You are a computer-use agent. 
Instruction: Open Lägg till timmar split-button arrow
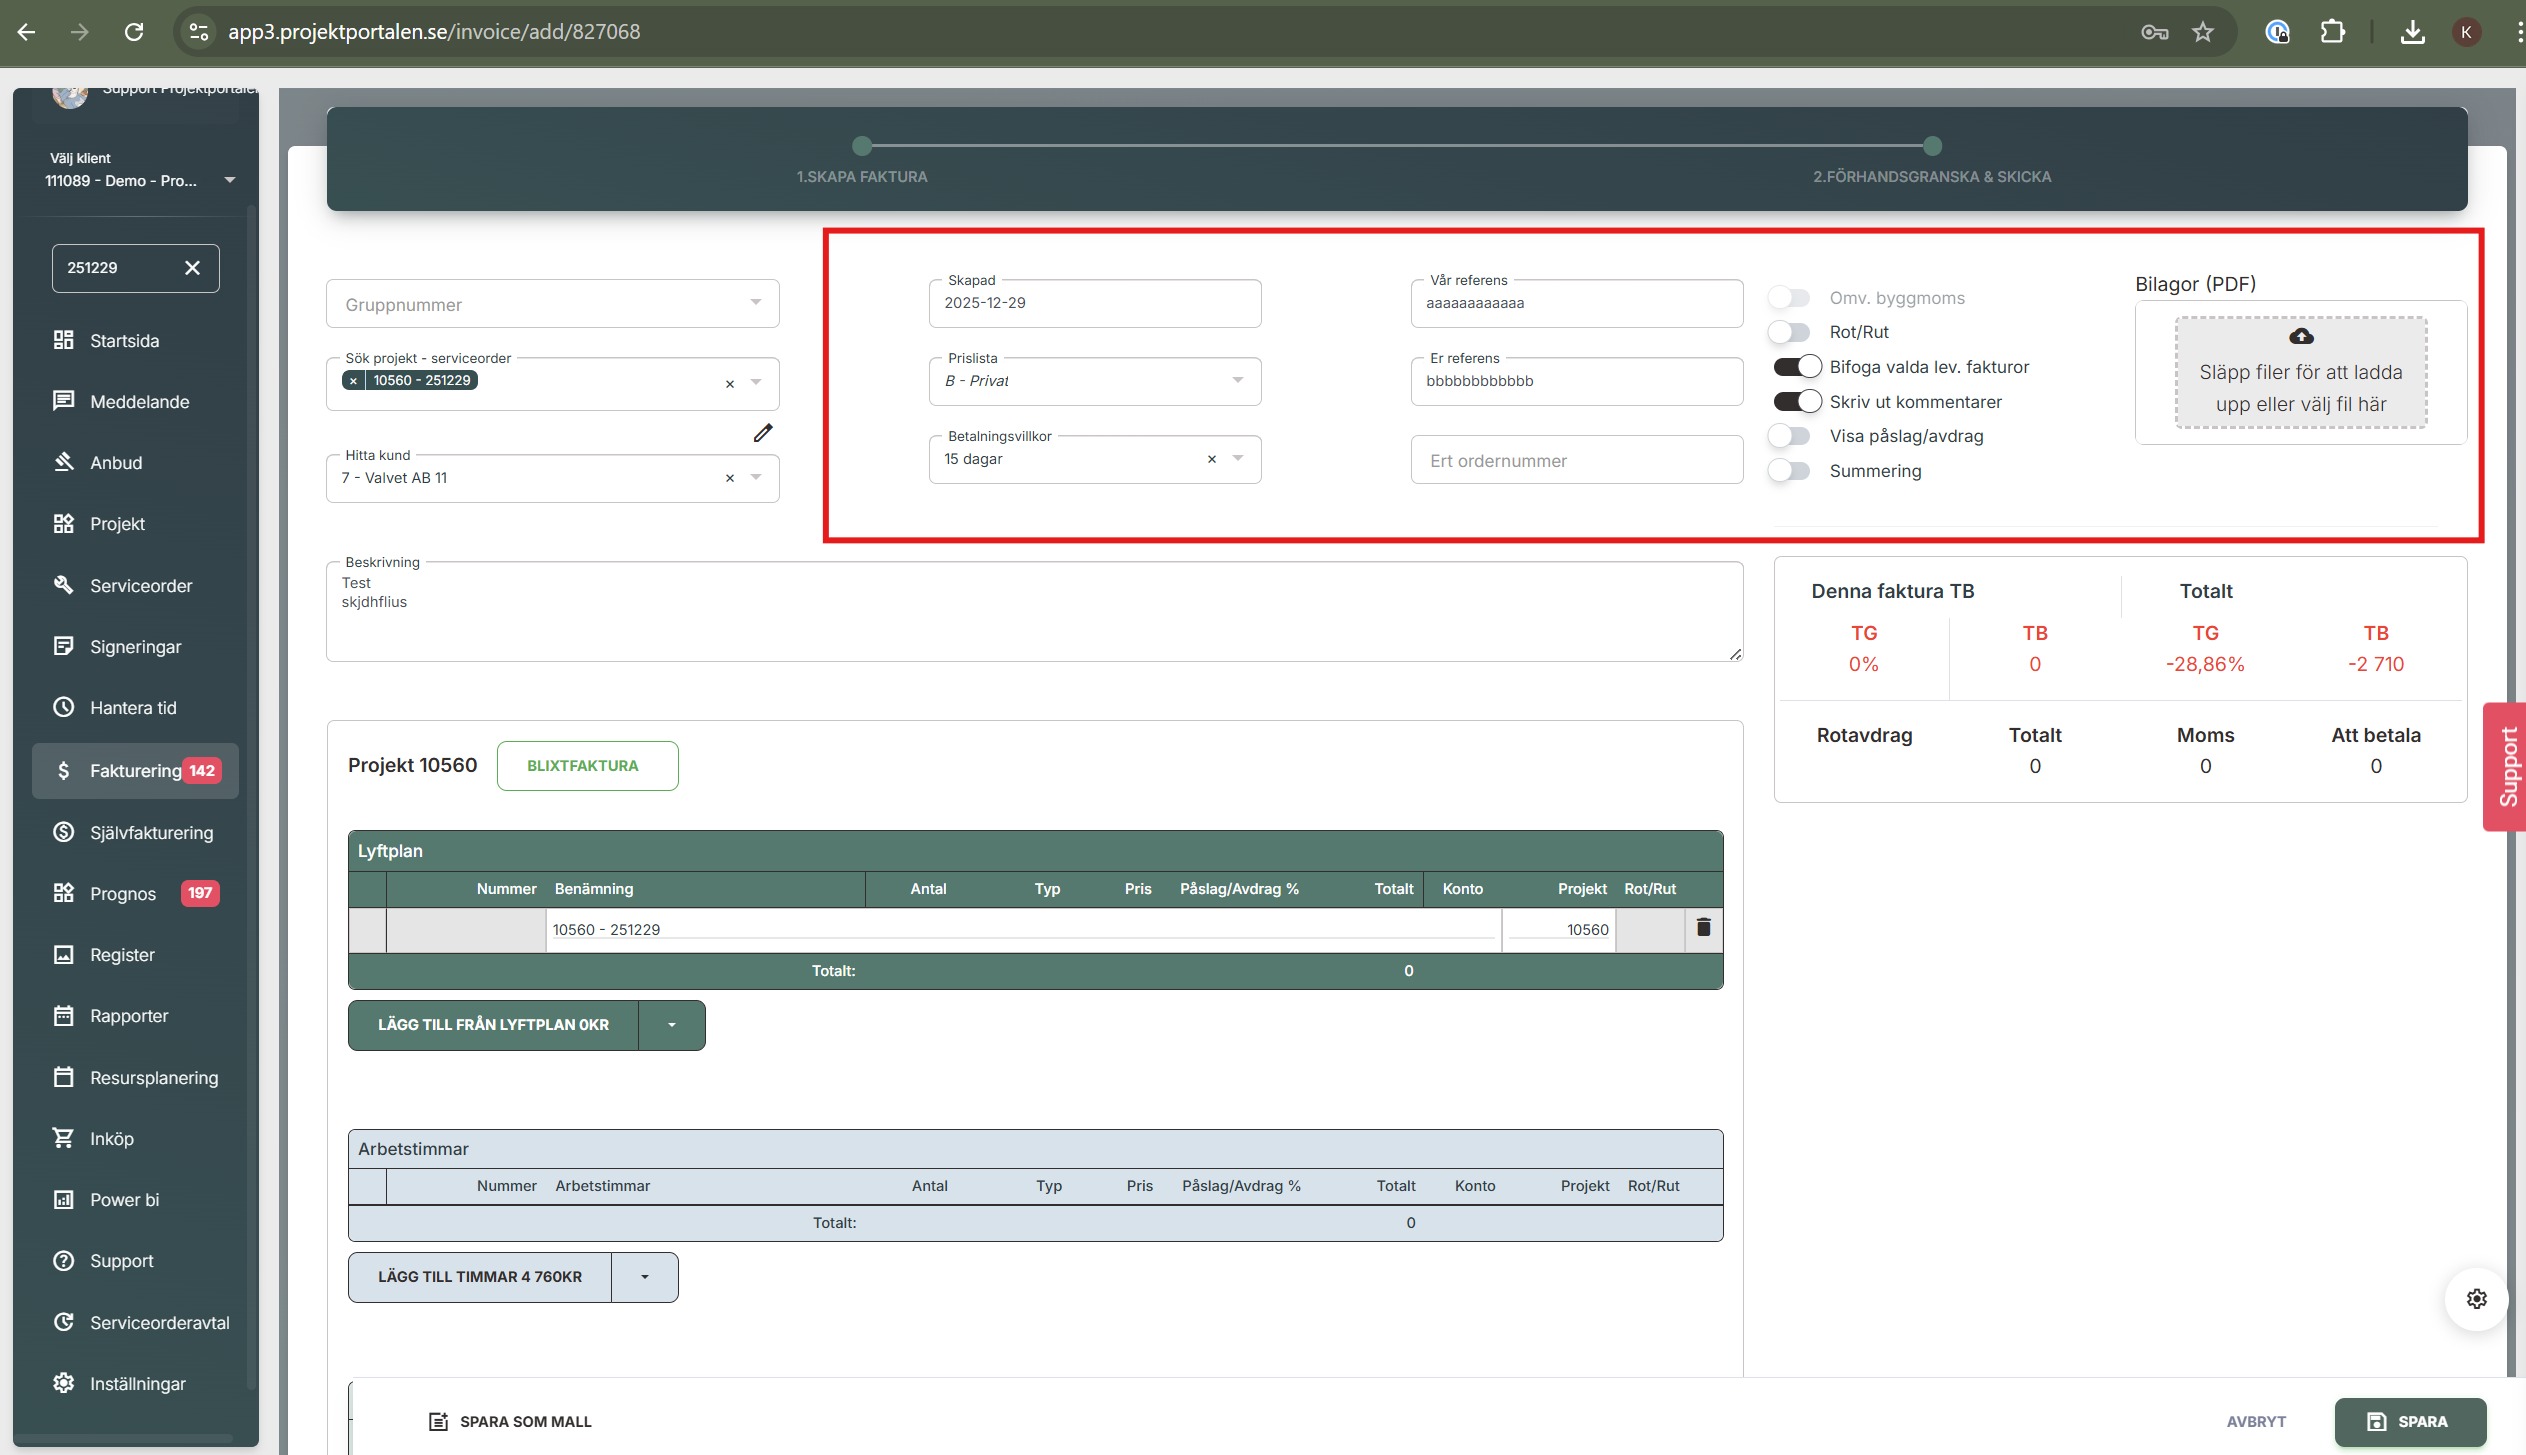pyautogui.click(x=645, y=1277)
